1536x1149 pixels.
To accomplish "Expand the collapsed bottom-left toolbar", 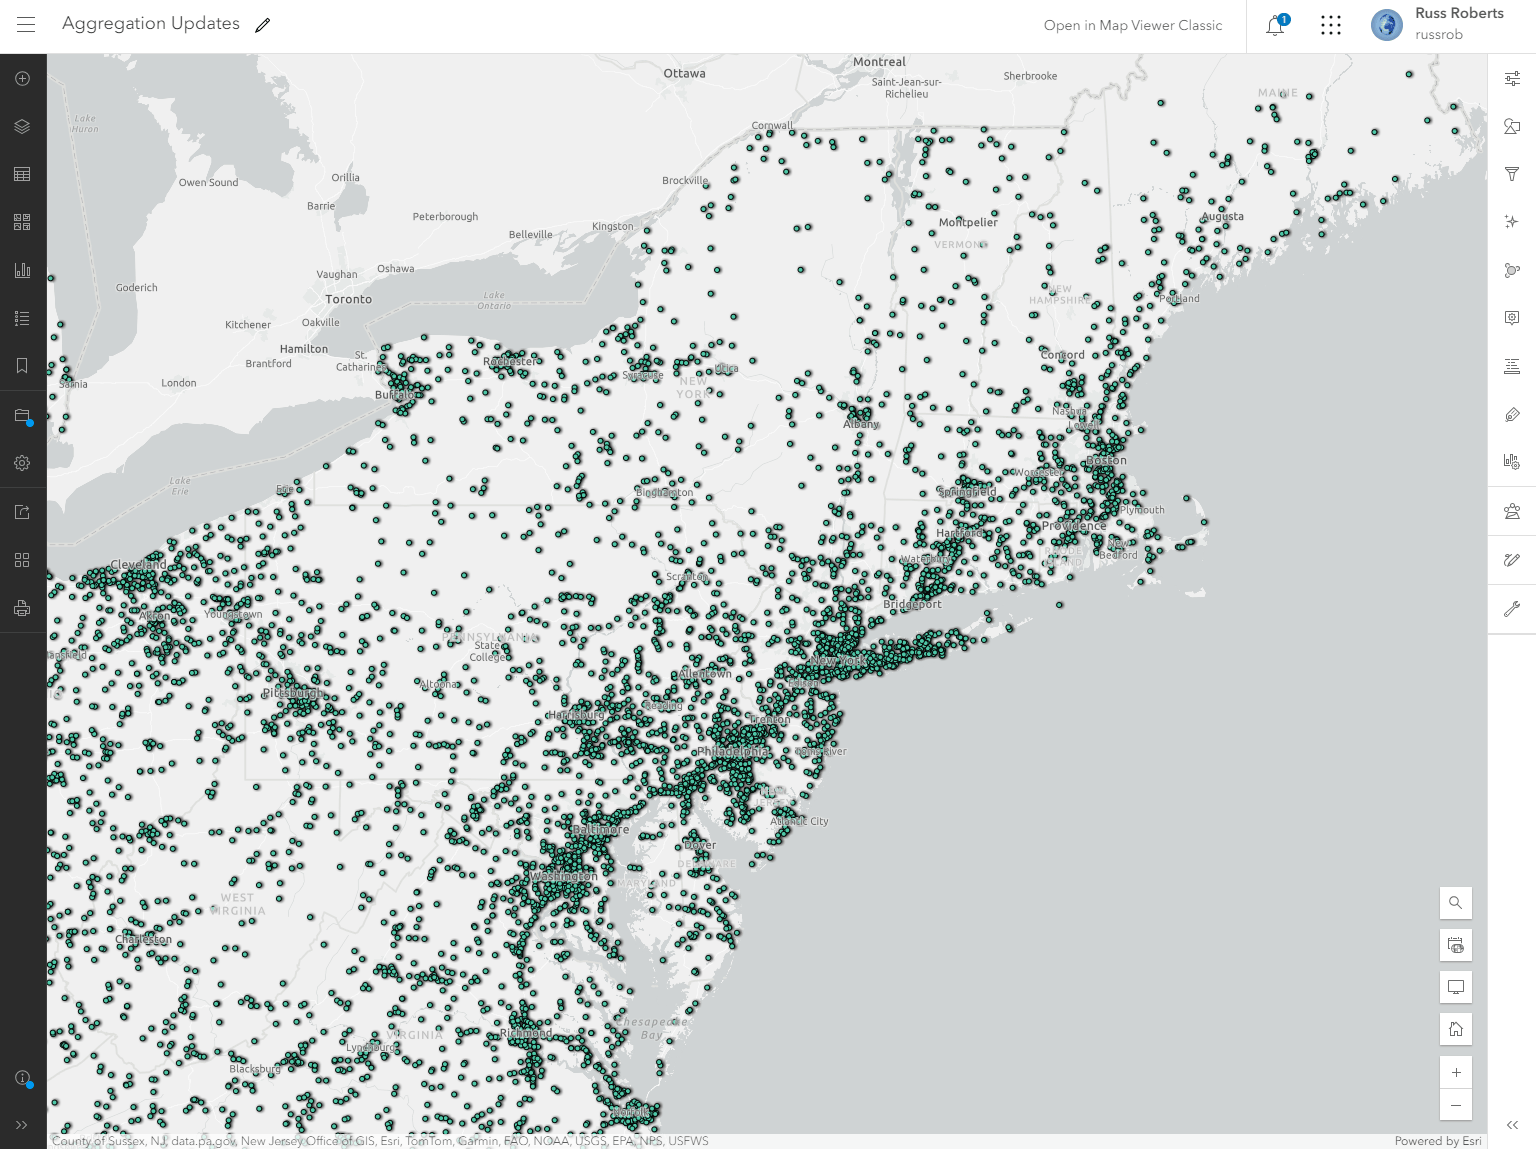I will coord(22,1122).
